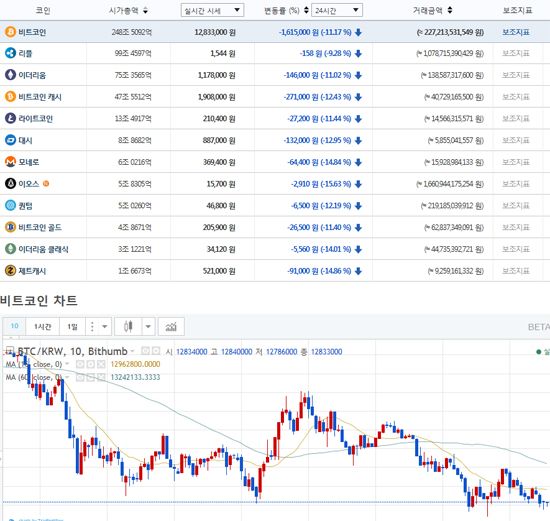Click the 12962800.0000 MA value in legend
This screenshot has height=521, width=550.
click(x=135, y=364)
